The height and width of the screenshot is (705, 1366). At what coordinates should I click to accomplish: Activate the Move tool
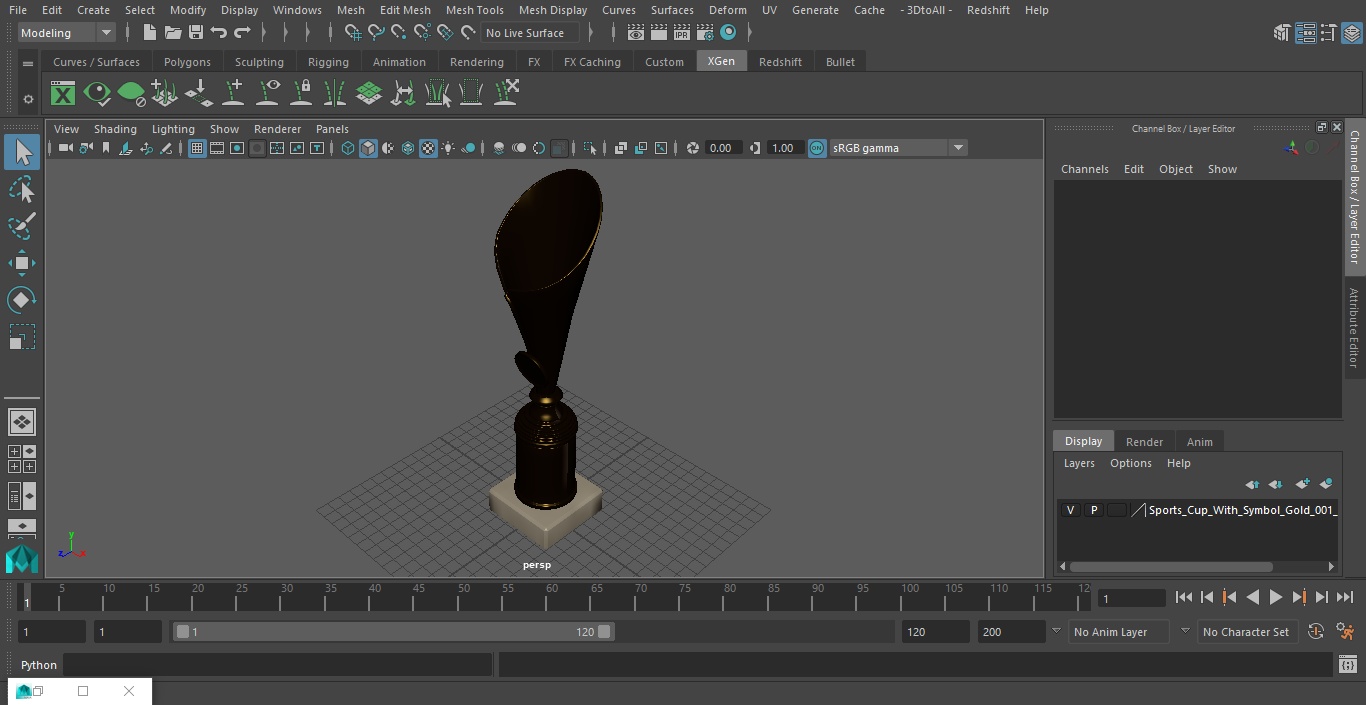coord(22,263)
